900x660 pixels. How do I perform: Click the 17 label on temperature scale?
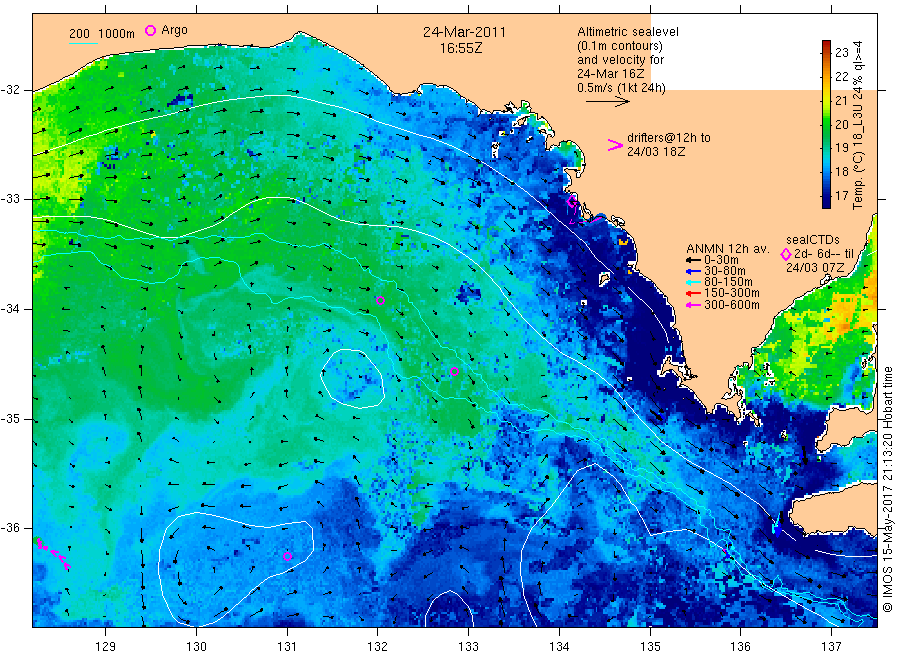coord(841,196)
